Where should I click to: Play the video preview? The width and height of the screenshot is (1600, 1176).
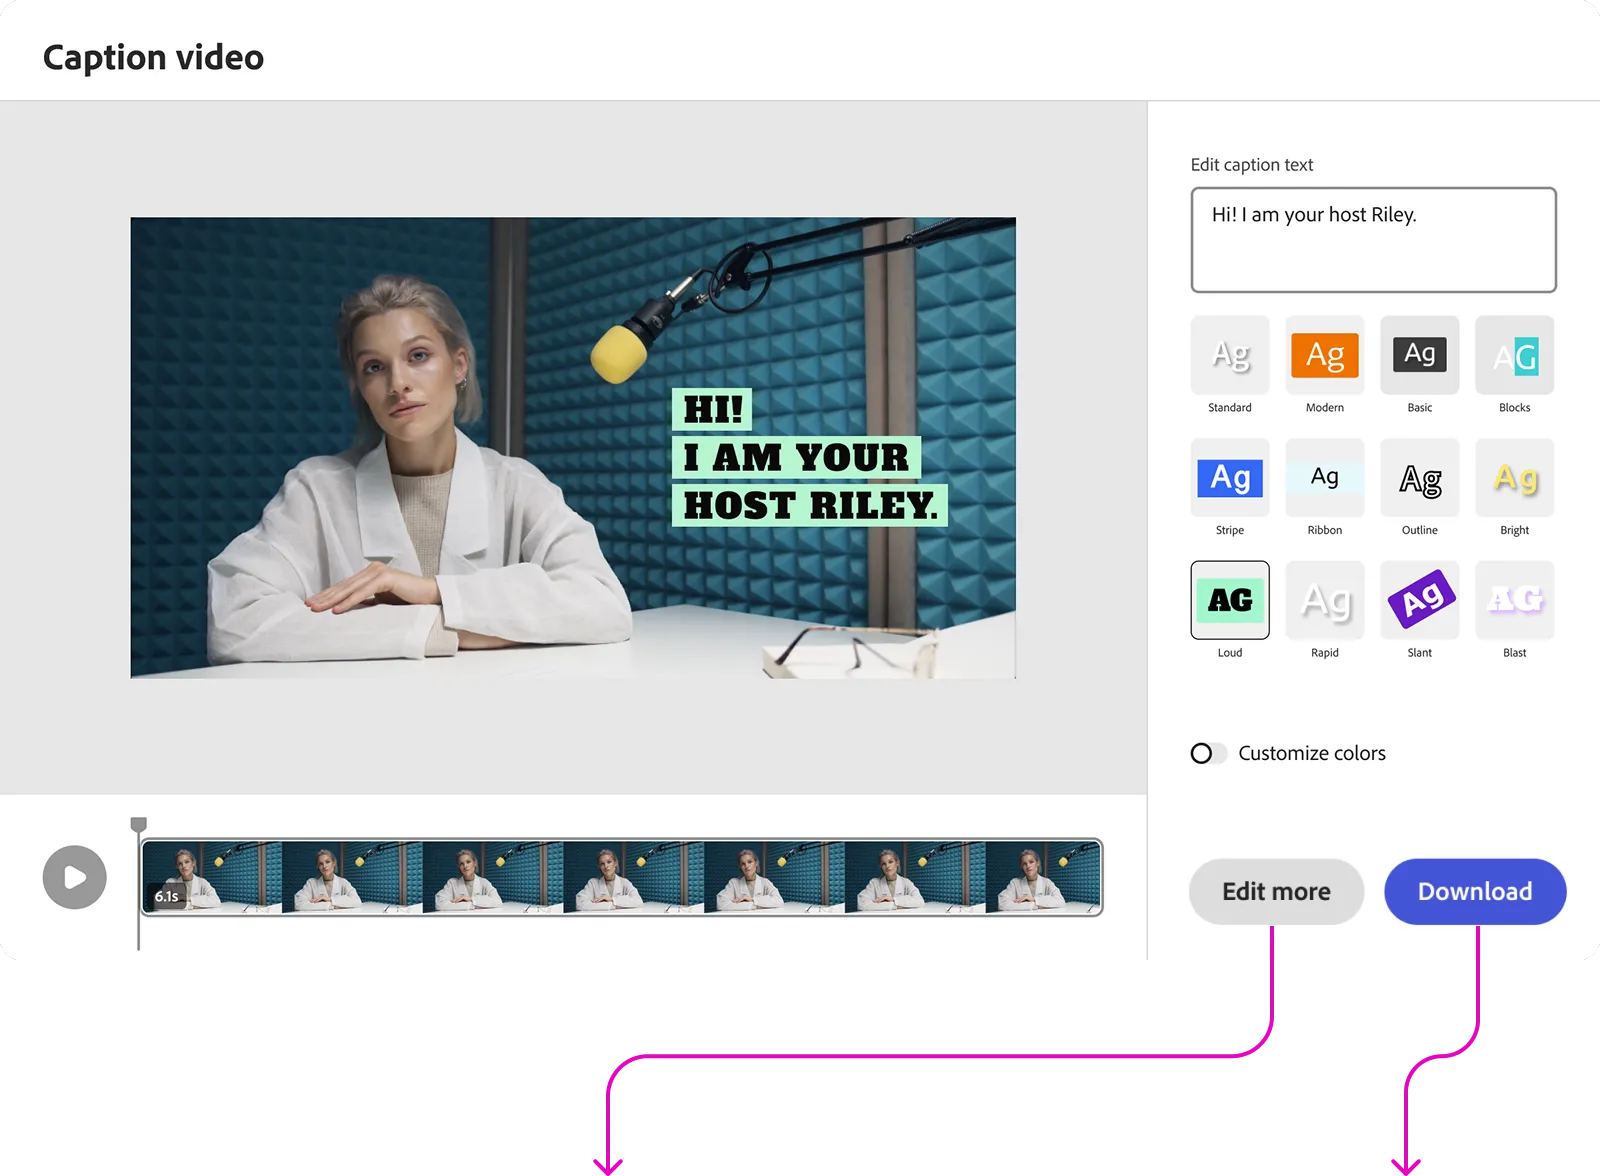click(75, 877)
